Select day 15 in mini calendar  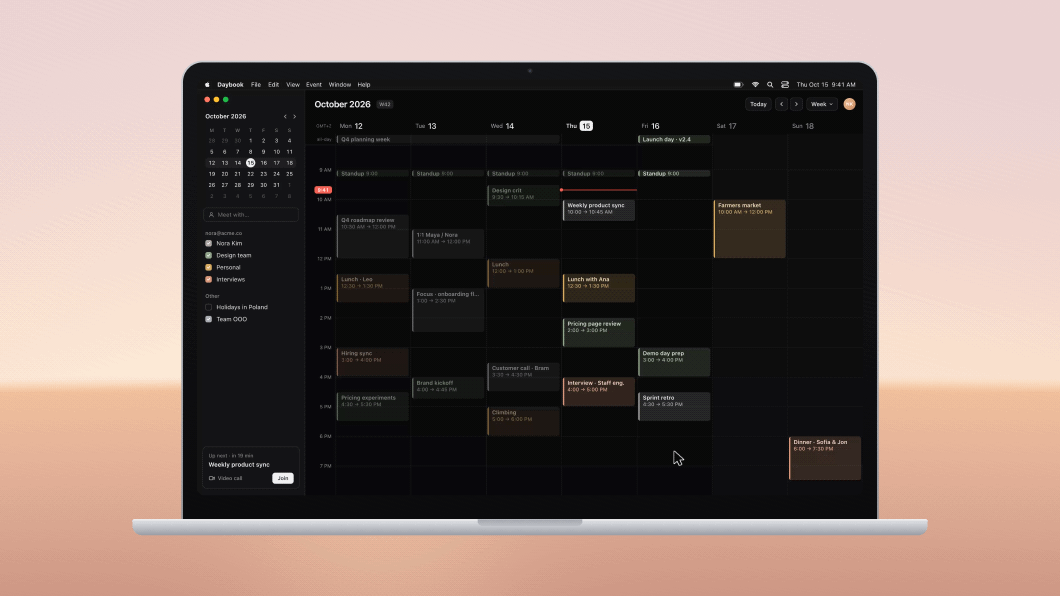click(x=251, y=163)
